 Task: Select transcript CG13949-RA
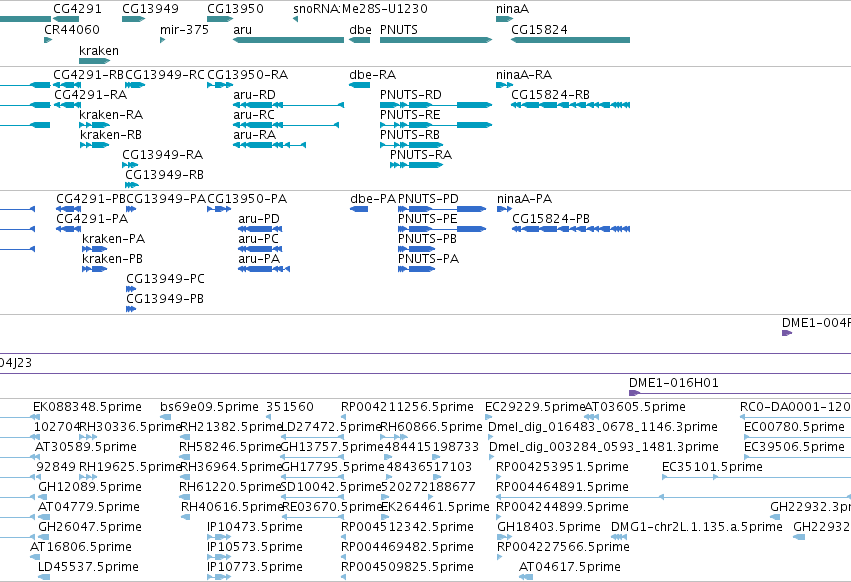pyautogui.click(x=130, y=165)
